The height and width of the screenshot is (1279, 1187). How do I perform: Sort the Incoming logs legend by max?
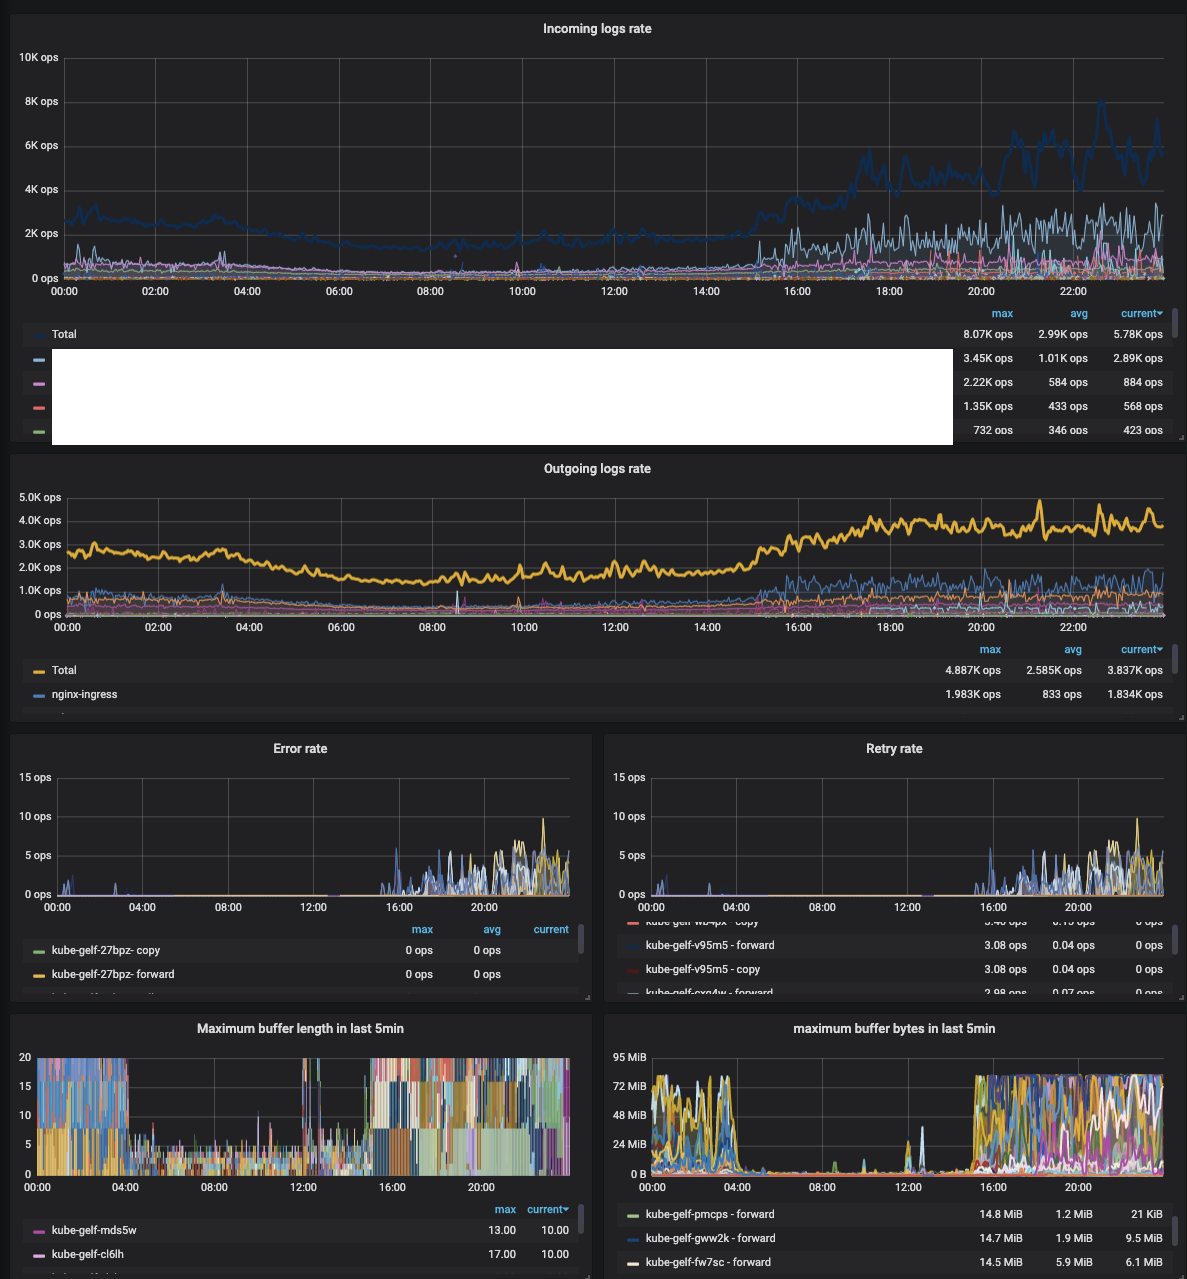(x=1002, y=313)
